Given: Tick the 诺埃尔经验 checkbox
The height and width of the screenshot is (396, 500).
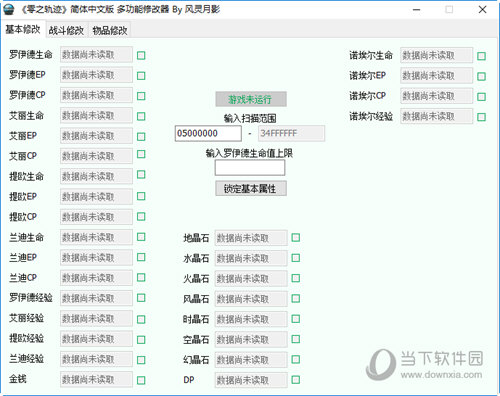Looking at the screenshot, I should point(481,117).
